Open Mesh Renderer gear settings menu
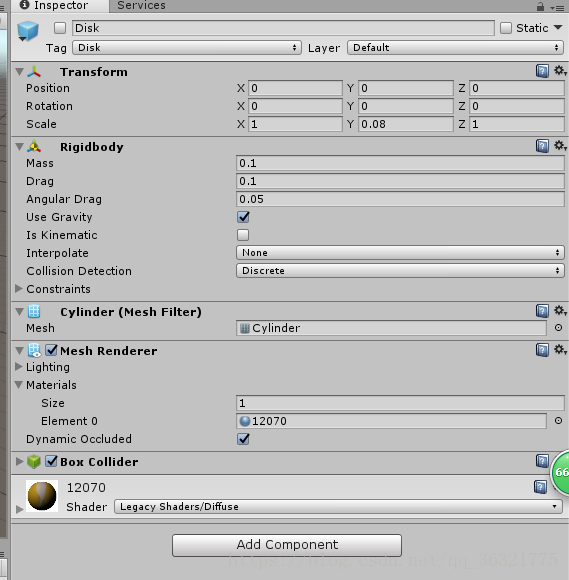The height and width of the screenshot is (580, 569). [559, 349]
